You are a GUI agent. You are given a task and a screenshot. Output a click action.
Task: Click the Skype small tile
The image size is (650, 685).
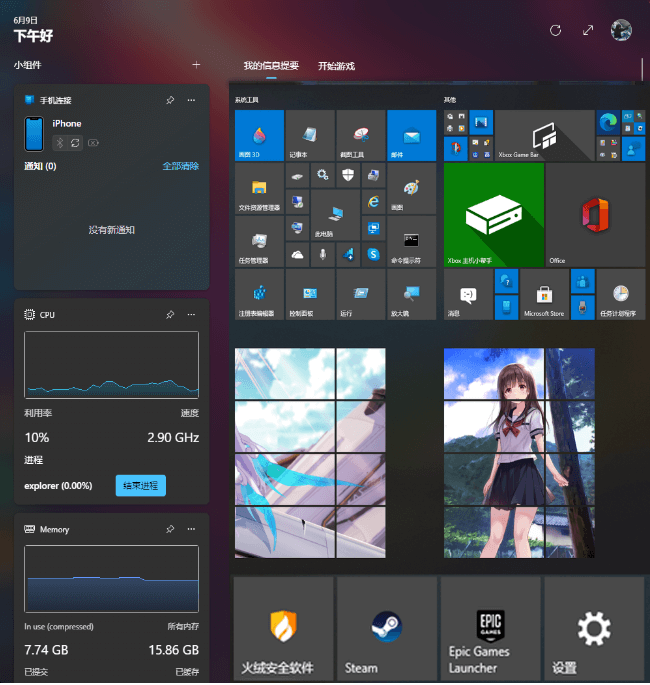(373, 254)
